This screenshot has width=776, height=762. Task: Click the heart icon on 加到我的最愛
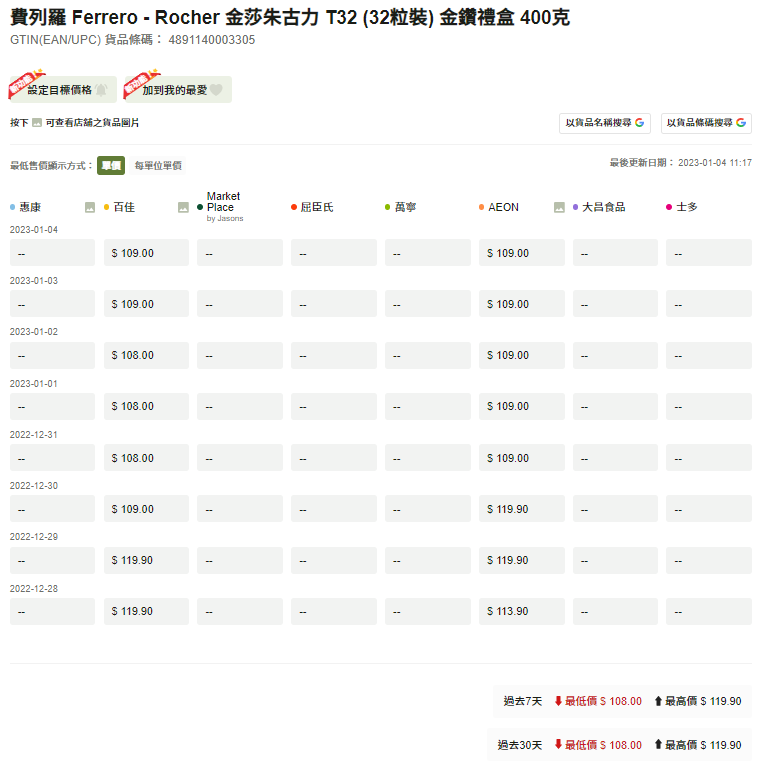(216, 90)
